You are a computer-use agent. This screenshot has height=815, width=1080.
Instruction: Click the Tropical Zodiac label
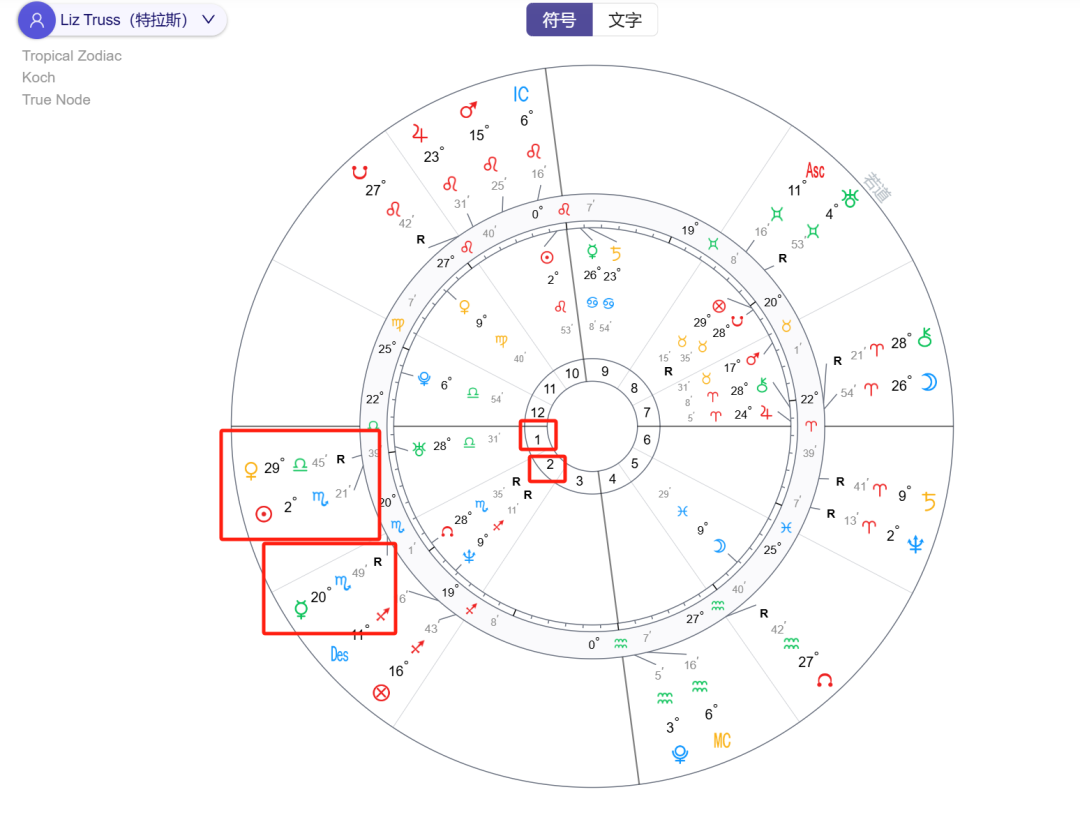tap(72, 56)
